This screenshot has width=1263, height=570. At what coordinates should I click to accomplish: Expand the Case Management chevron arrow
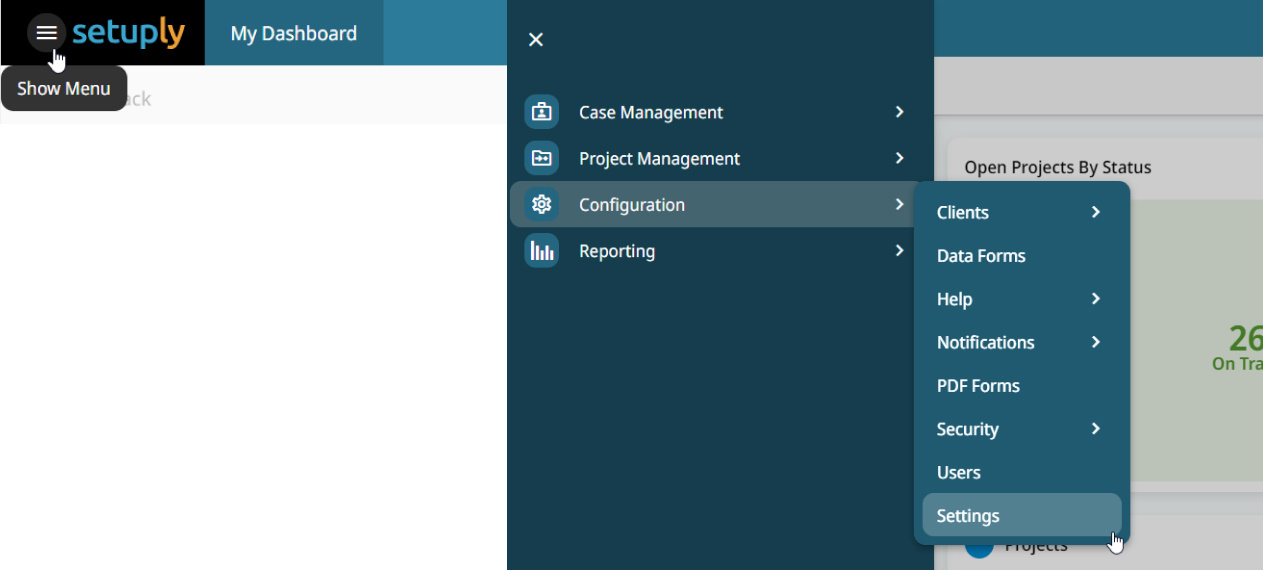[x=899, y=112]
